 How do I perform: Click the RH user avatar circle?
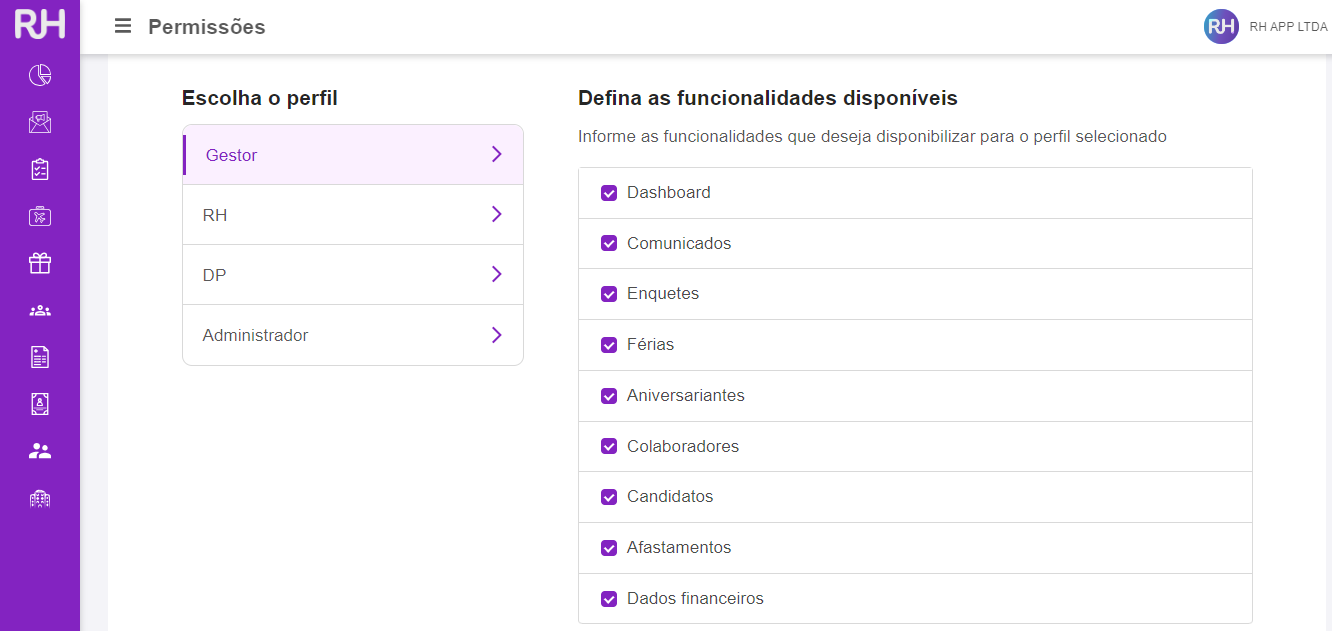[1221, 27]
